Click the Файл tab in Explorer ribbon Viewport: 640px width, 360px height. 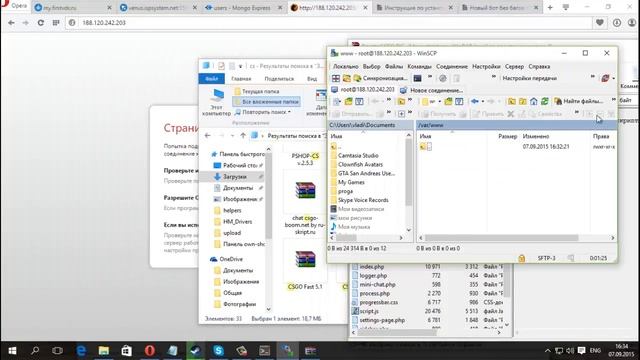[x=211, y=79]
